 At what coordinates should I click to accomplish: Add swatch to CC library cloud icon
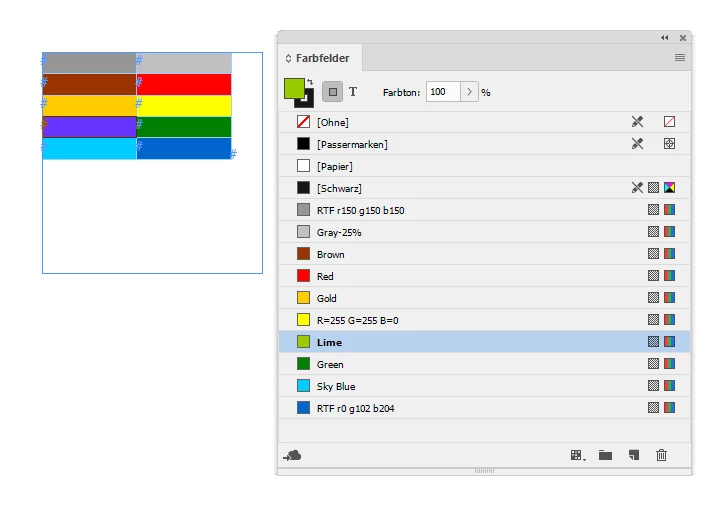coord(292,456)
